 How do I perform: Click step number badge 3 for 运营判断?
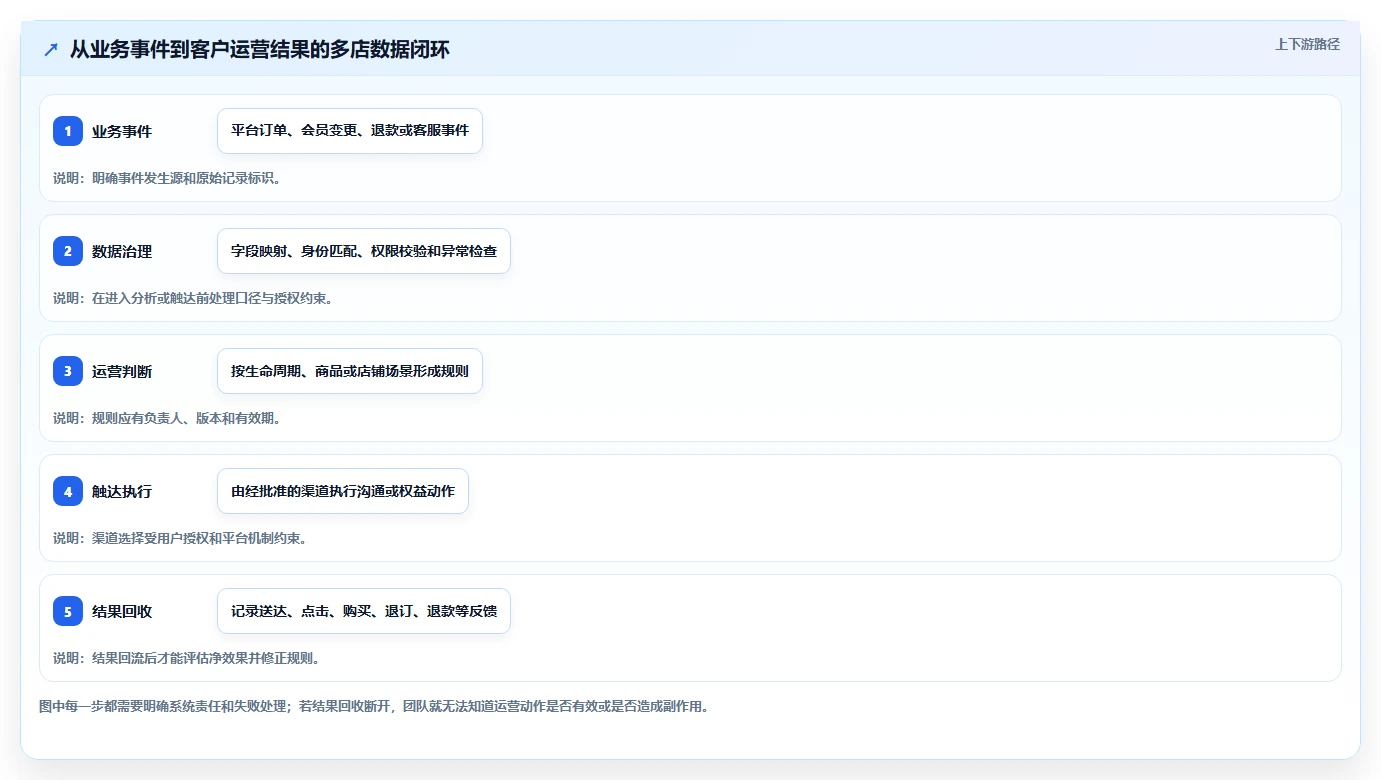[x=68, y=371]
